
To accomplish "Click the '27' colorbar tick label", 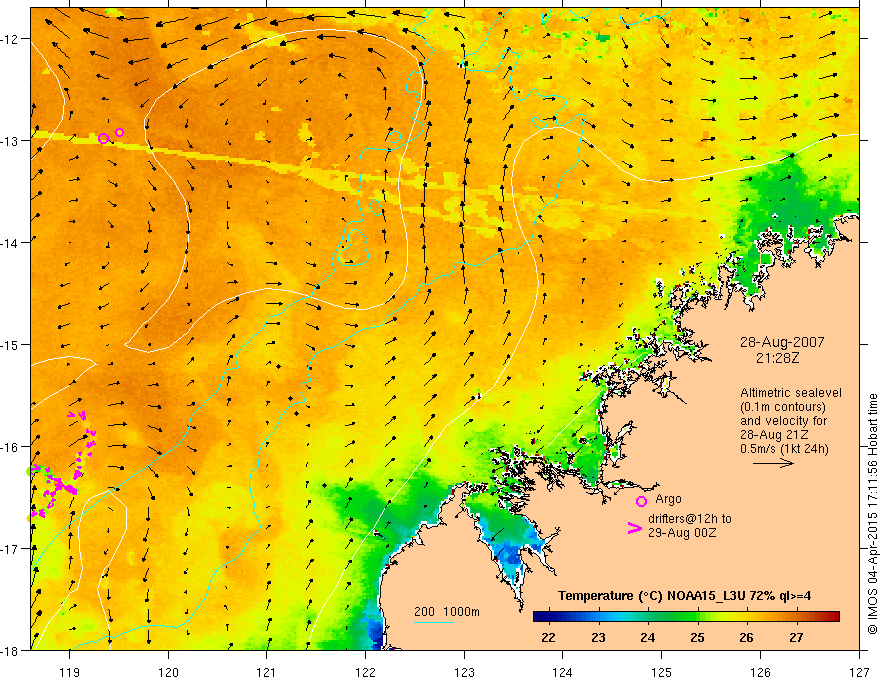I will 796,637.
